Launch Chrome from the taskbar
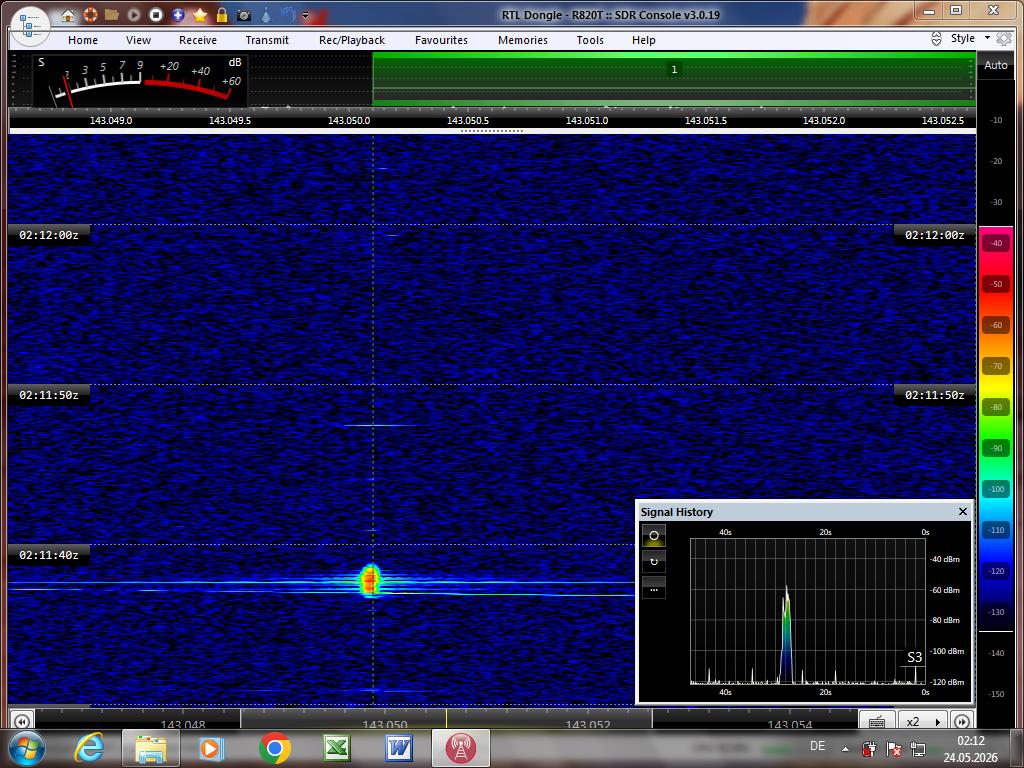Screen dimensions: 1024x768 tap(275, 748)
